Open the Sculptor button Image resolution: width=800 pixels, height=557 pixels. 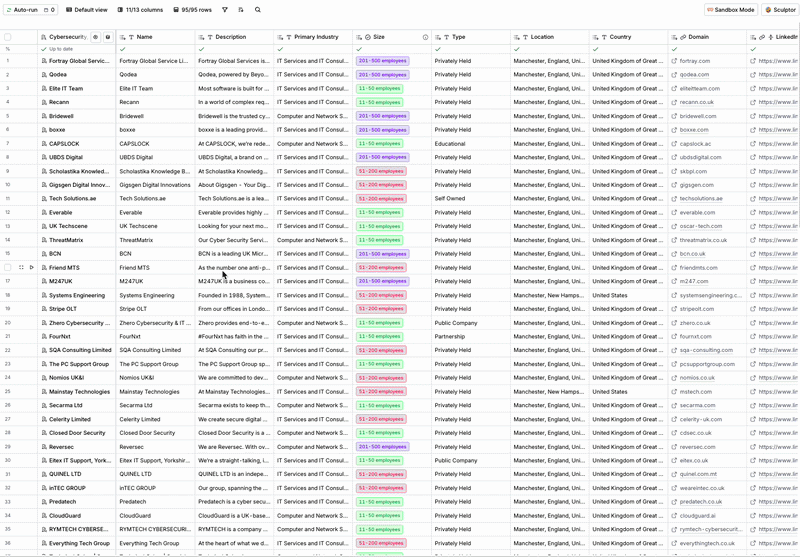tap(781, 10)
